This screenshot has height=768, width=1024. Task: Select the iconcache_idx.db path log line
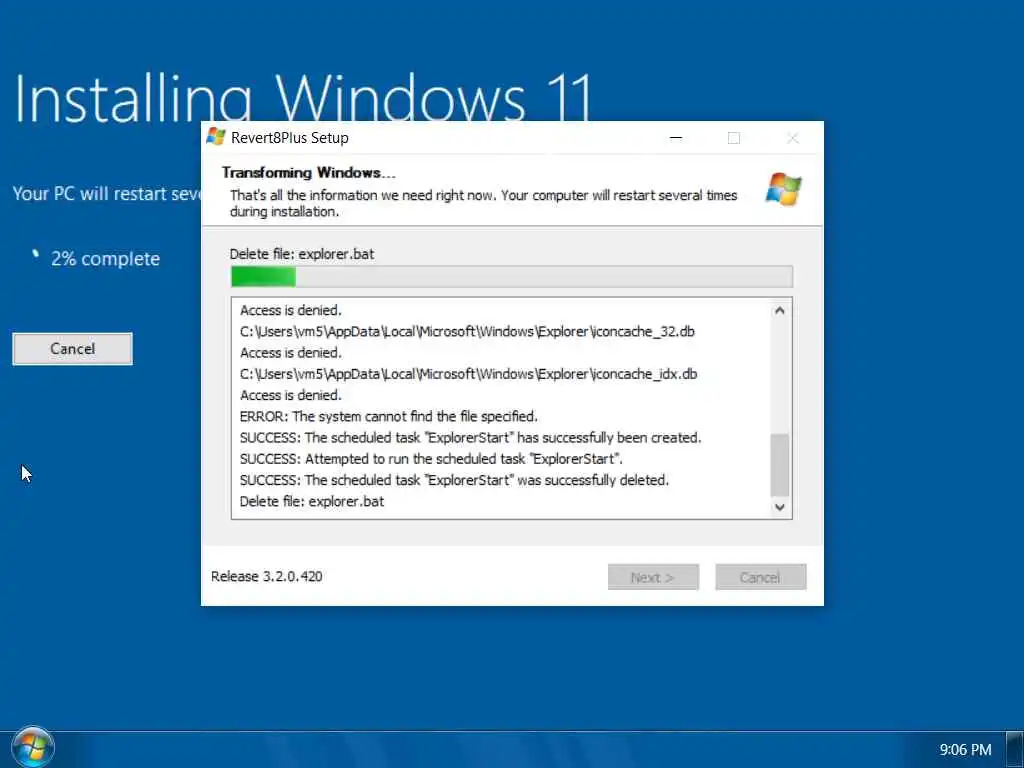[x=468, y=374]
